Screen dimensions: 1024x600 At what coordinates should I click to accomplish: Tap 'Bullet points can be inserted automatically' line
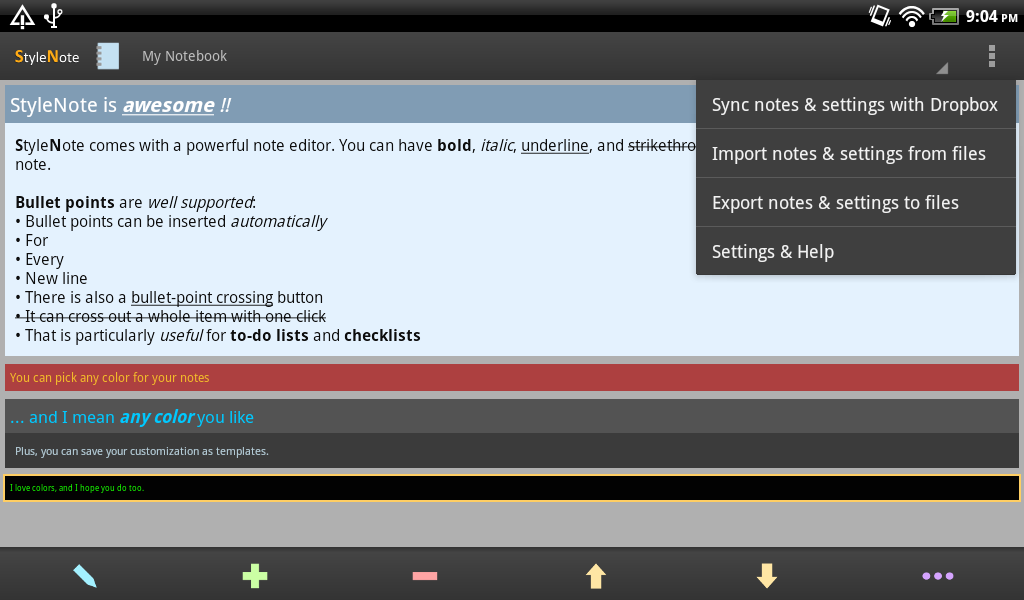pyautogui.click(x=171, y=221)
